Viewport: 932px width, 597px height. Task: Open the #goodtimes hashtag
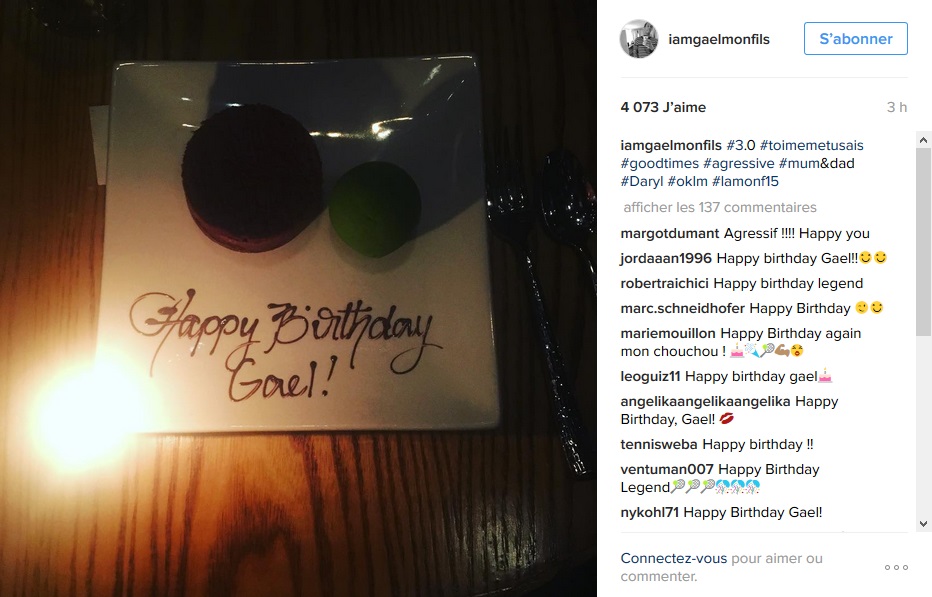660,164
